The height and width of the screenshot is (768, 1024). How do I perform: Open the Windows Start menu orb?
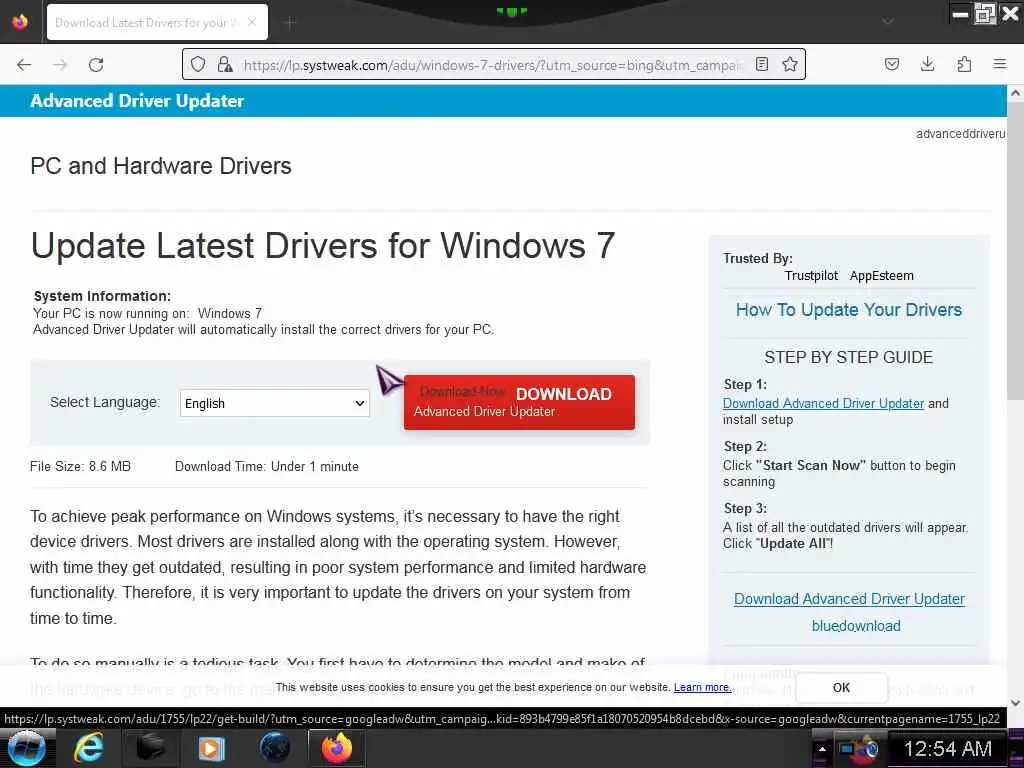coord(26,748)
